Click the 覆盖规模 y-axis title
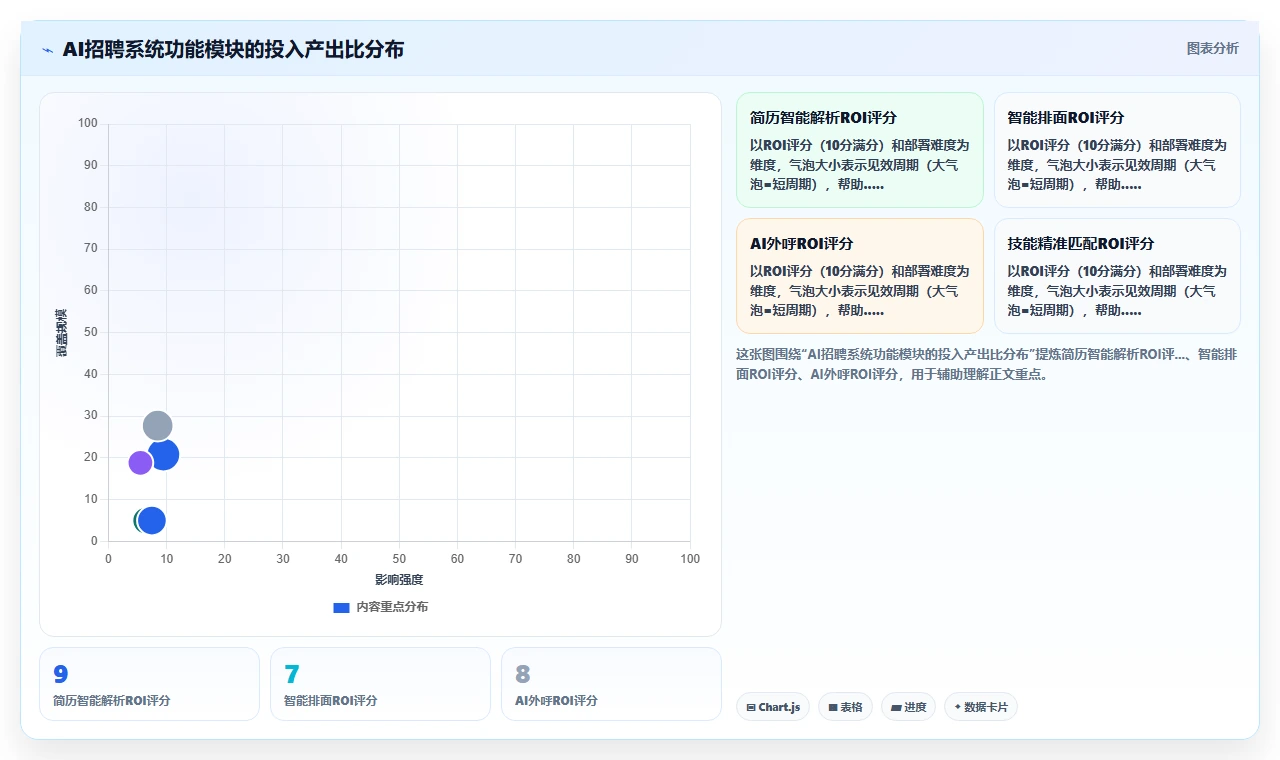This screenshot has height=760, width=1280. pyautogui.click(x=62, y=333)
